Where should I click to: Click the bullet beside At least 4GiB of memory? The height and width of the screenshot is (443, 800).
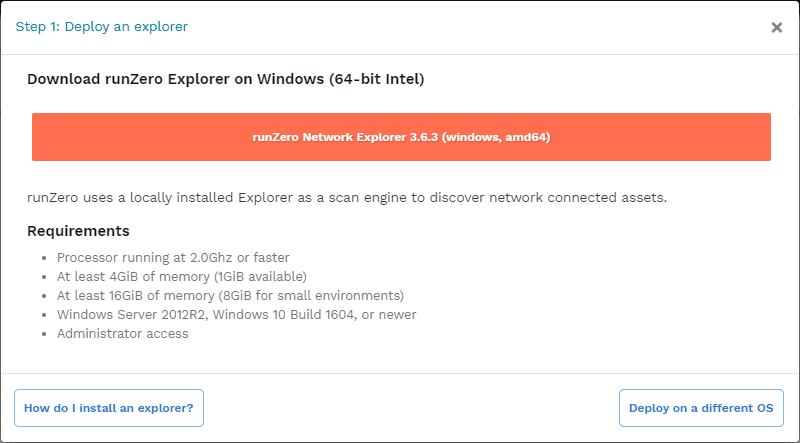click(45, 277)
